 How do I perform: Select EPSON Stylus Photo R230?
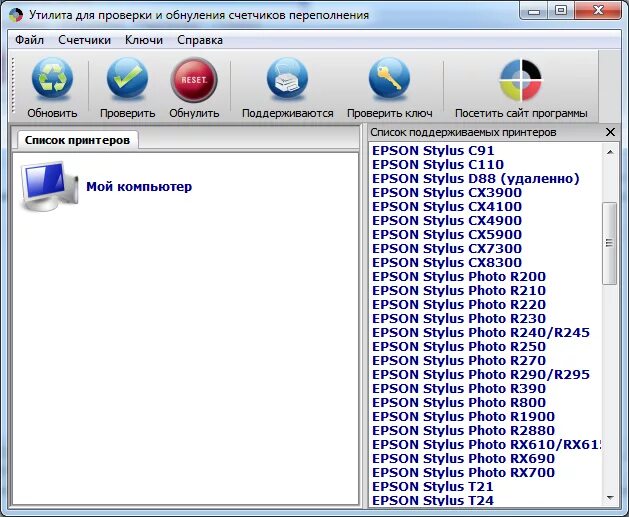tap(459, 318)
